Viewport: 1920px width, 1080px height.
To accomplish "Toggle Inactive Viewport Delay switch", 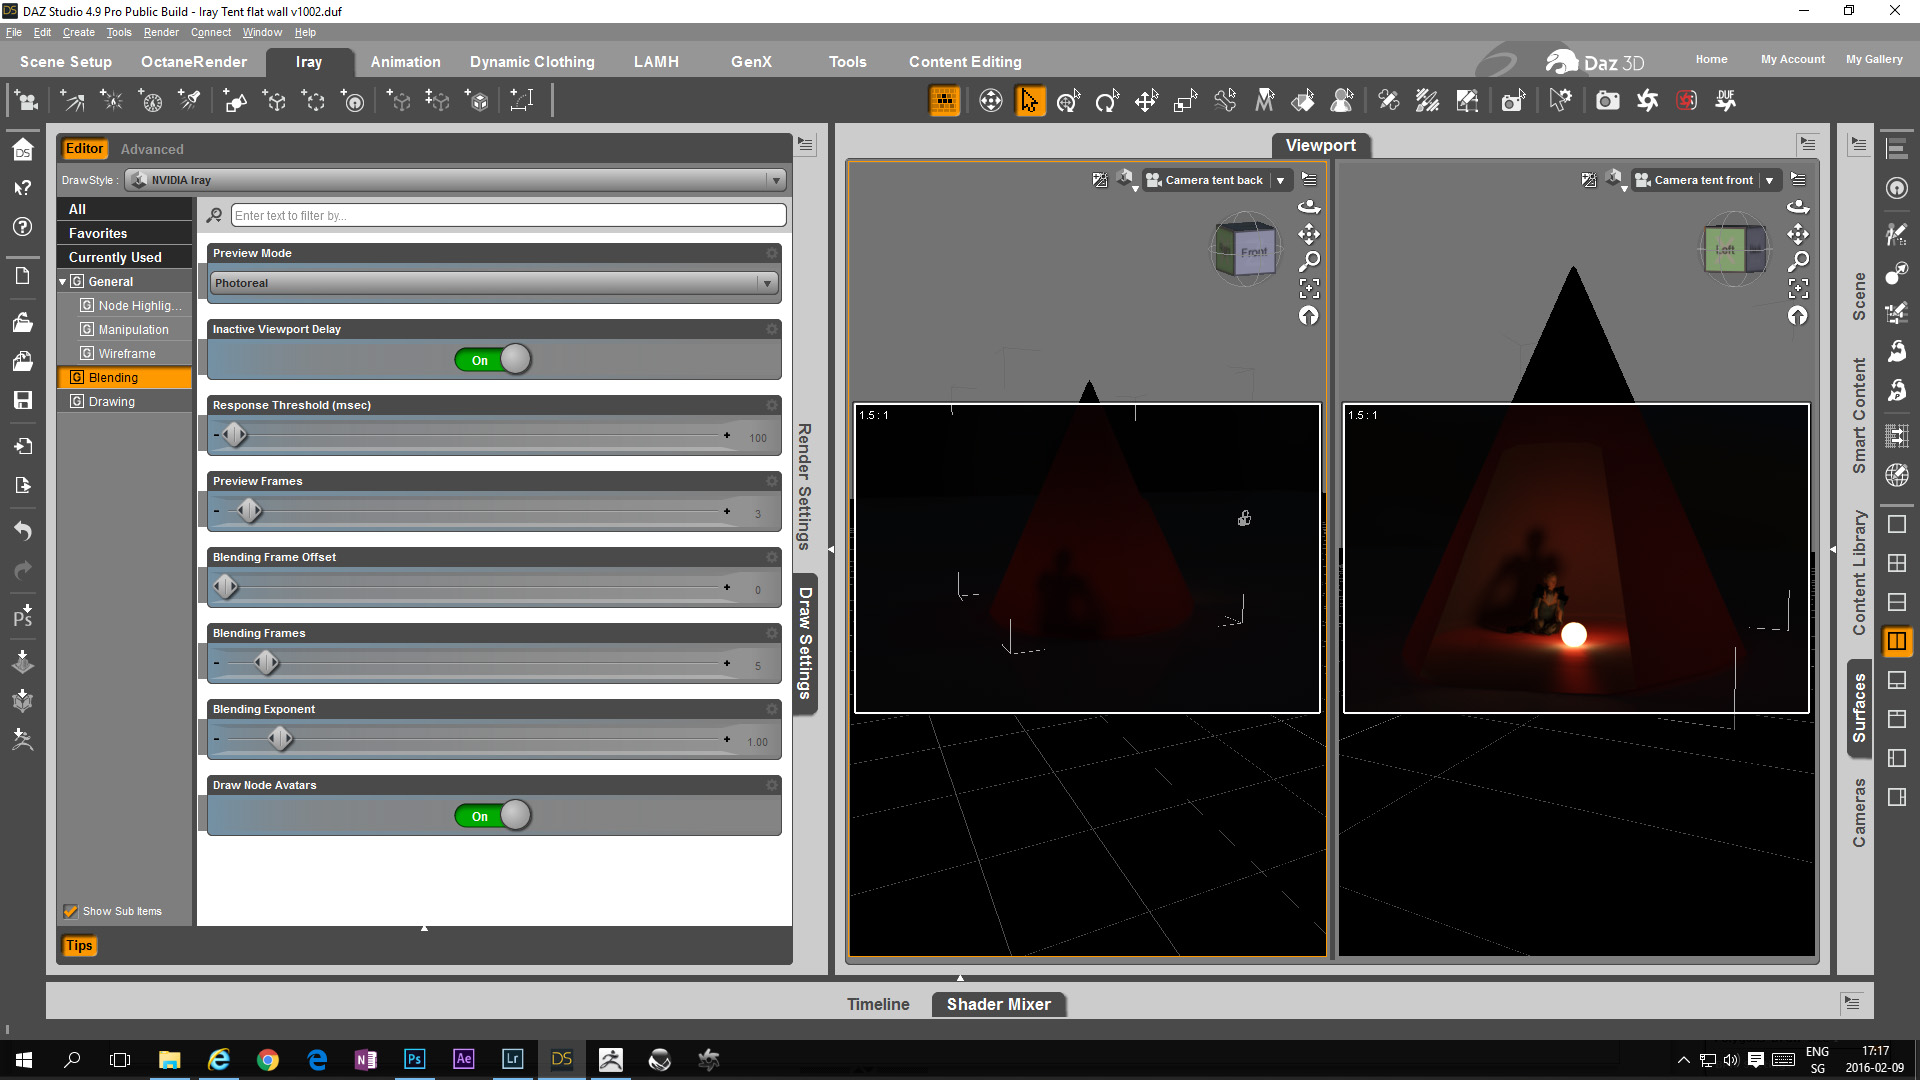I will coord(493,360).
